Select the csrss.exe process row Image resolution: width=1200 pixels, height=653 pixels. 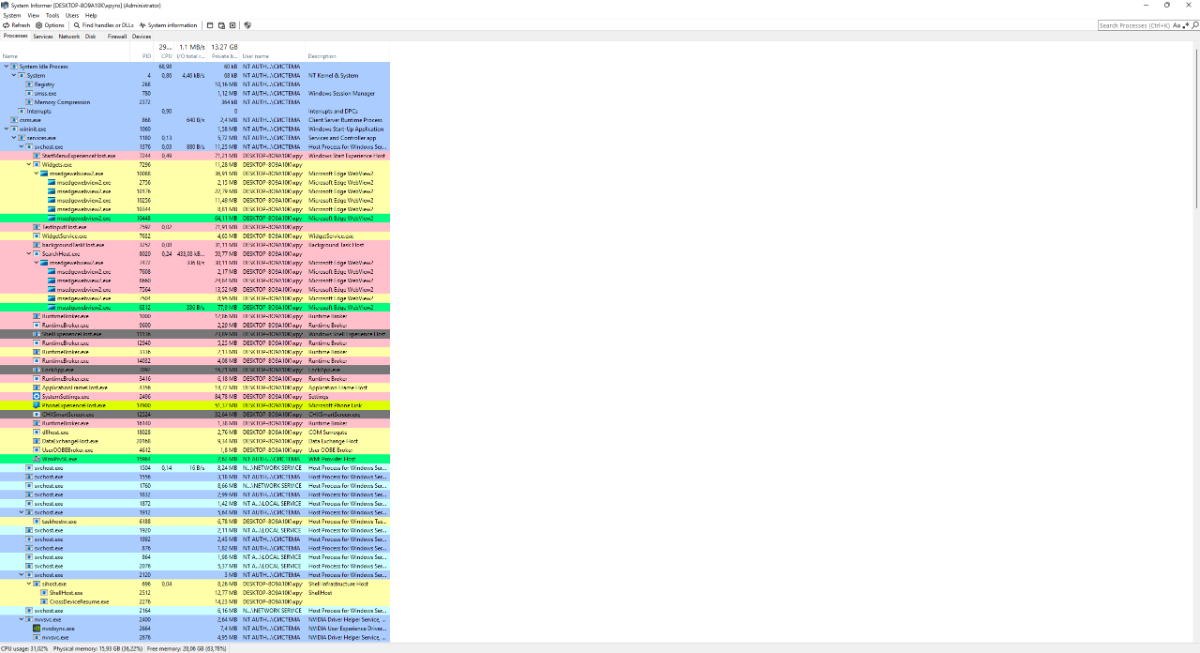[195, 120]
